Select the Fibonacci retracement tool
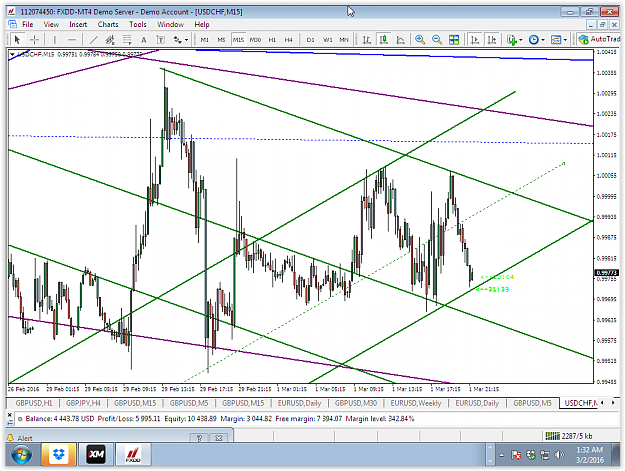625x471 pixels. click(x=127, y=39)
